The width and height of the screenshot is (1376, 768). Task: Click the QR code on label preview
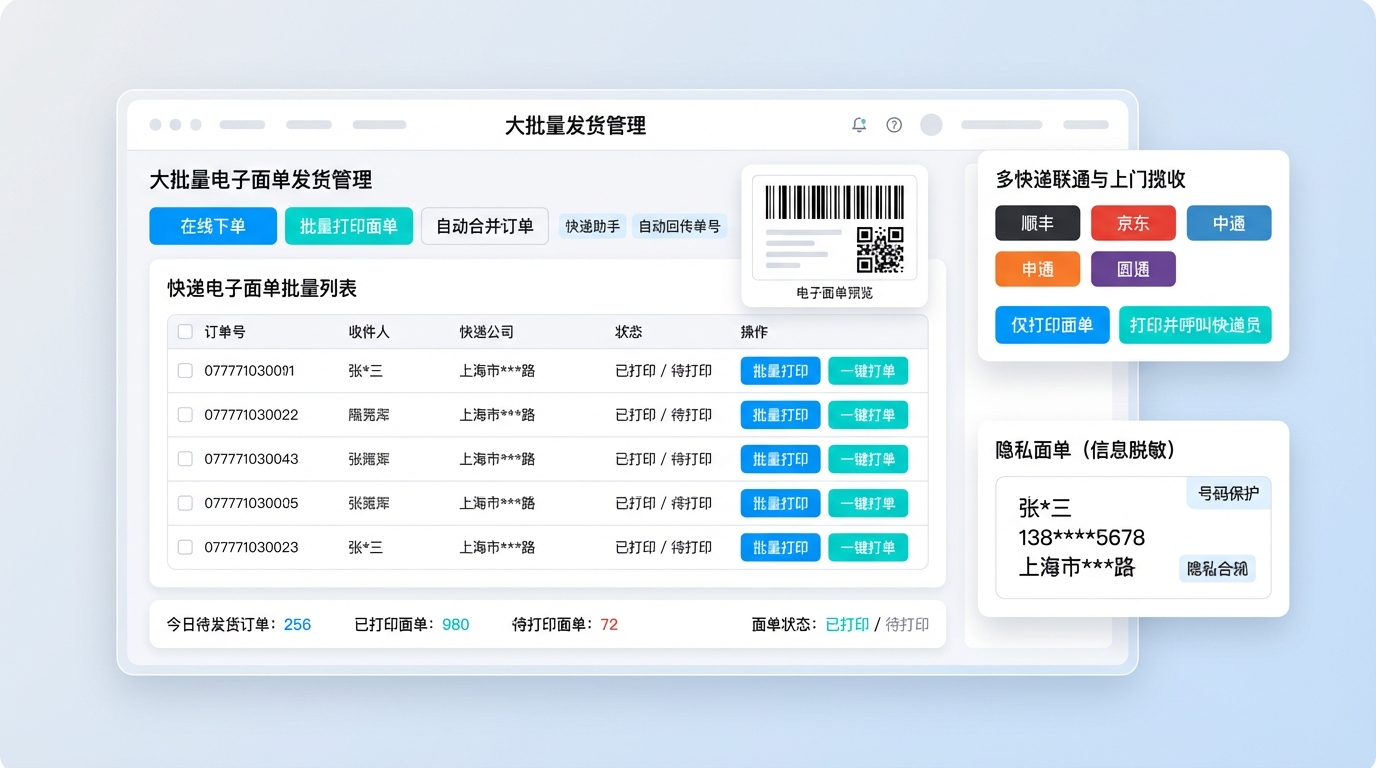tap(880, 250)
